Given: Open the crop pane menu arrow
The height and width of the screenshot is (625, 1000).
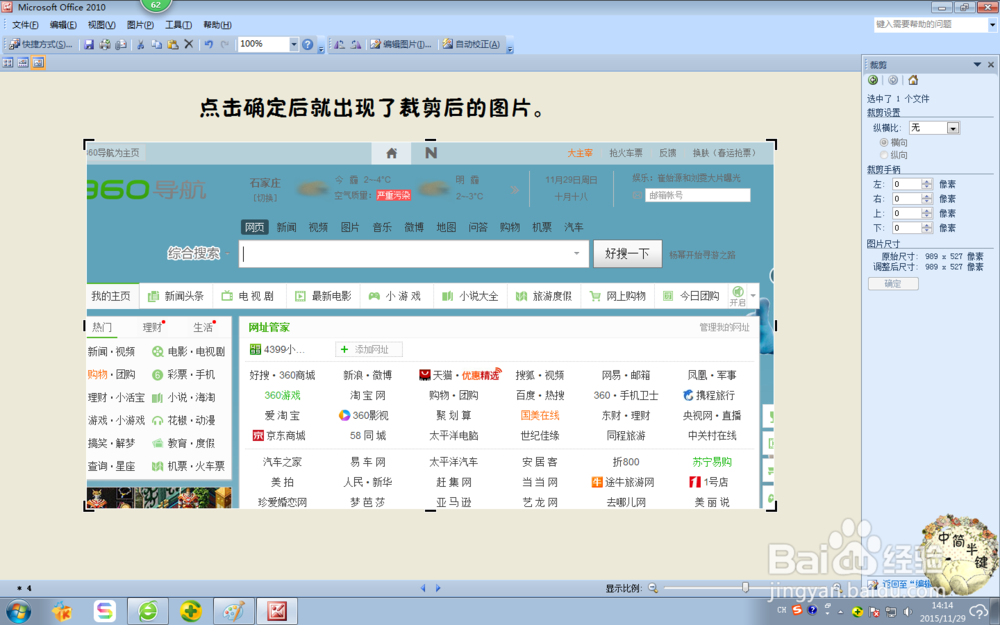Looking at the screenshot, I should (977, 64).
